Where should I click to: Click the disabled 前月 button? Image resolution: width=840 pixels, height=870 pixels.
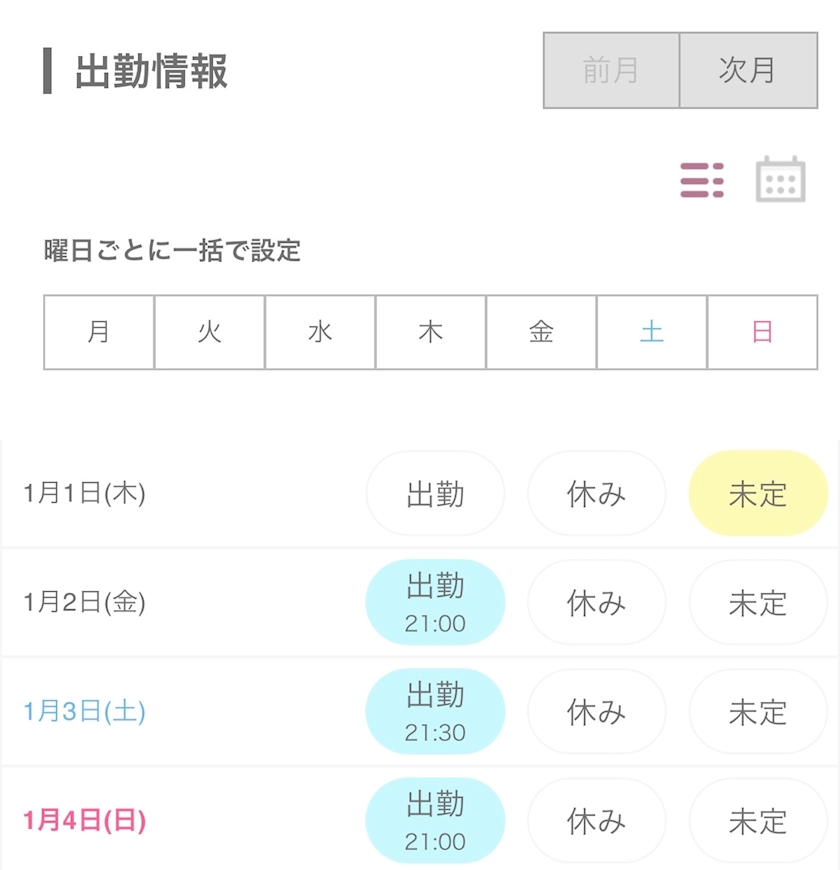[x=611, y=70]
